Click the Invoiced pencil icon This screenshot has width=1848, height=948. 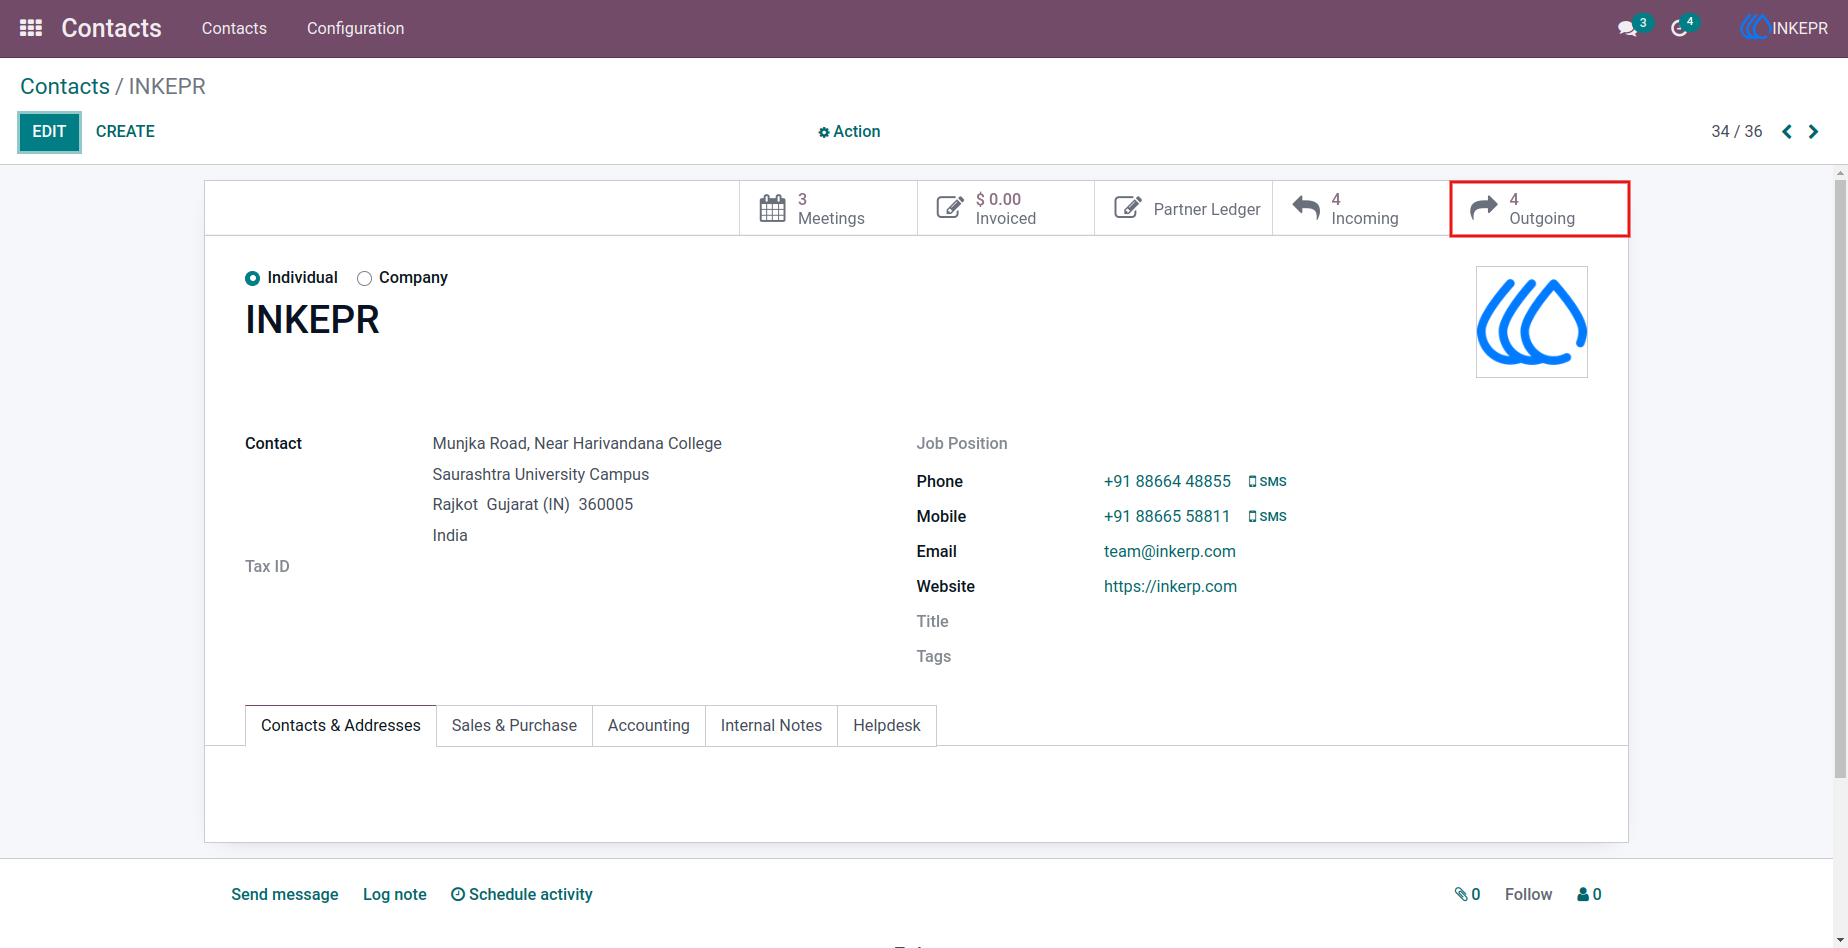click(x=950, y=208)
